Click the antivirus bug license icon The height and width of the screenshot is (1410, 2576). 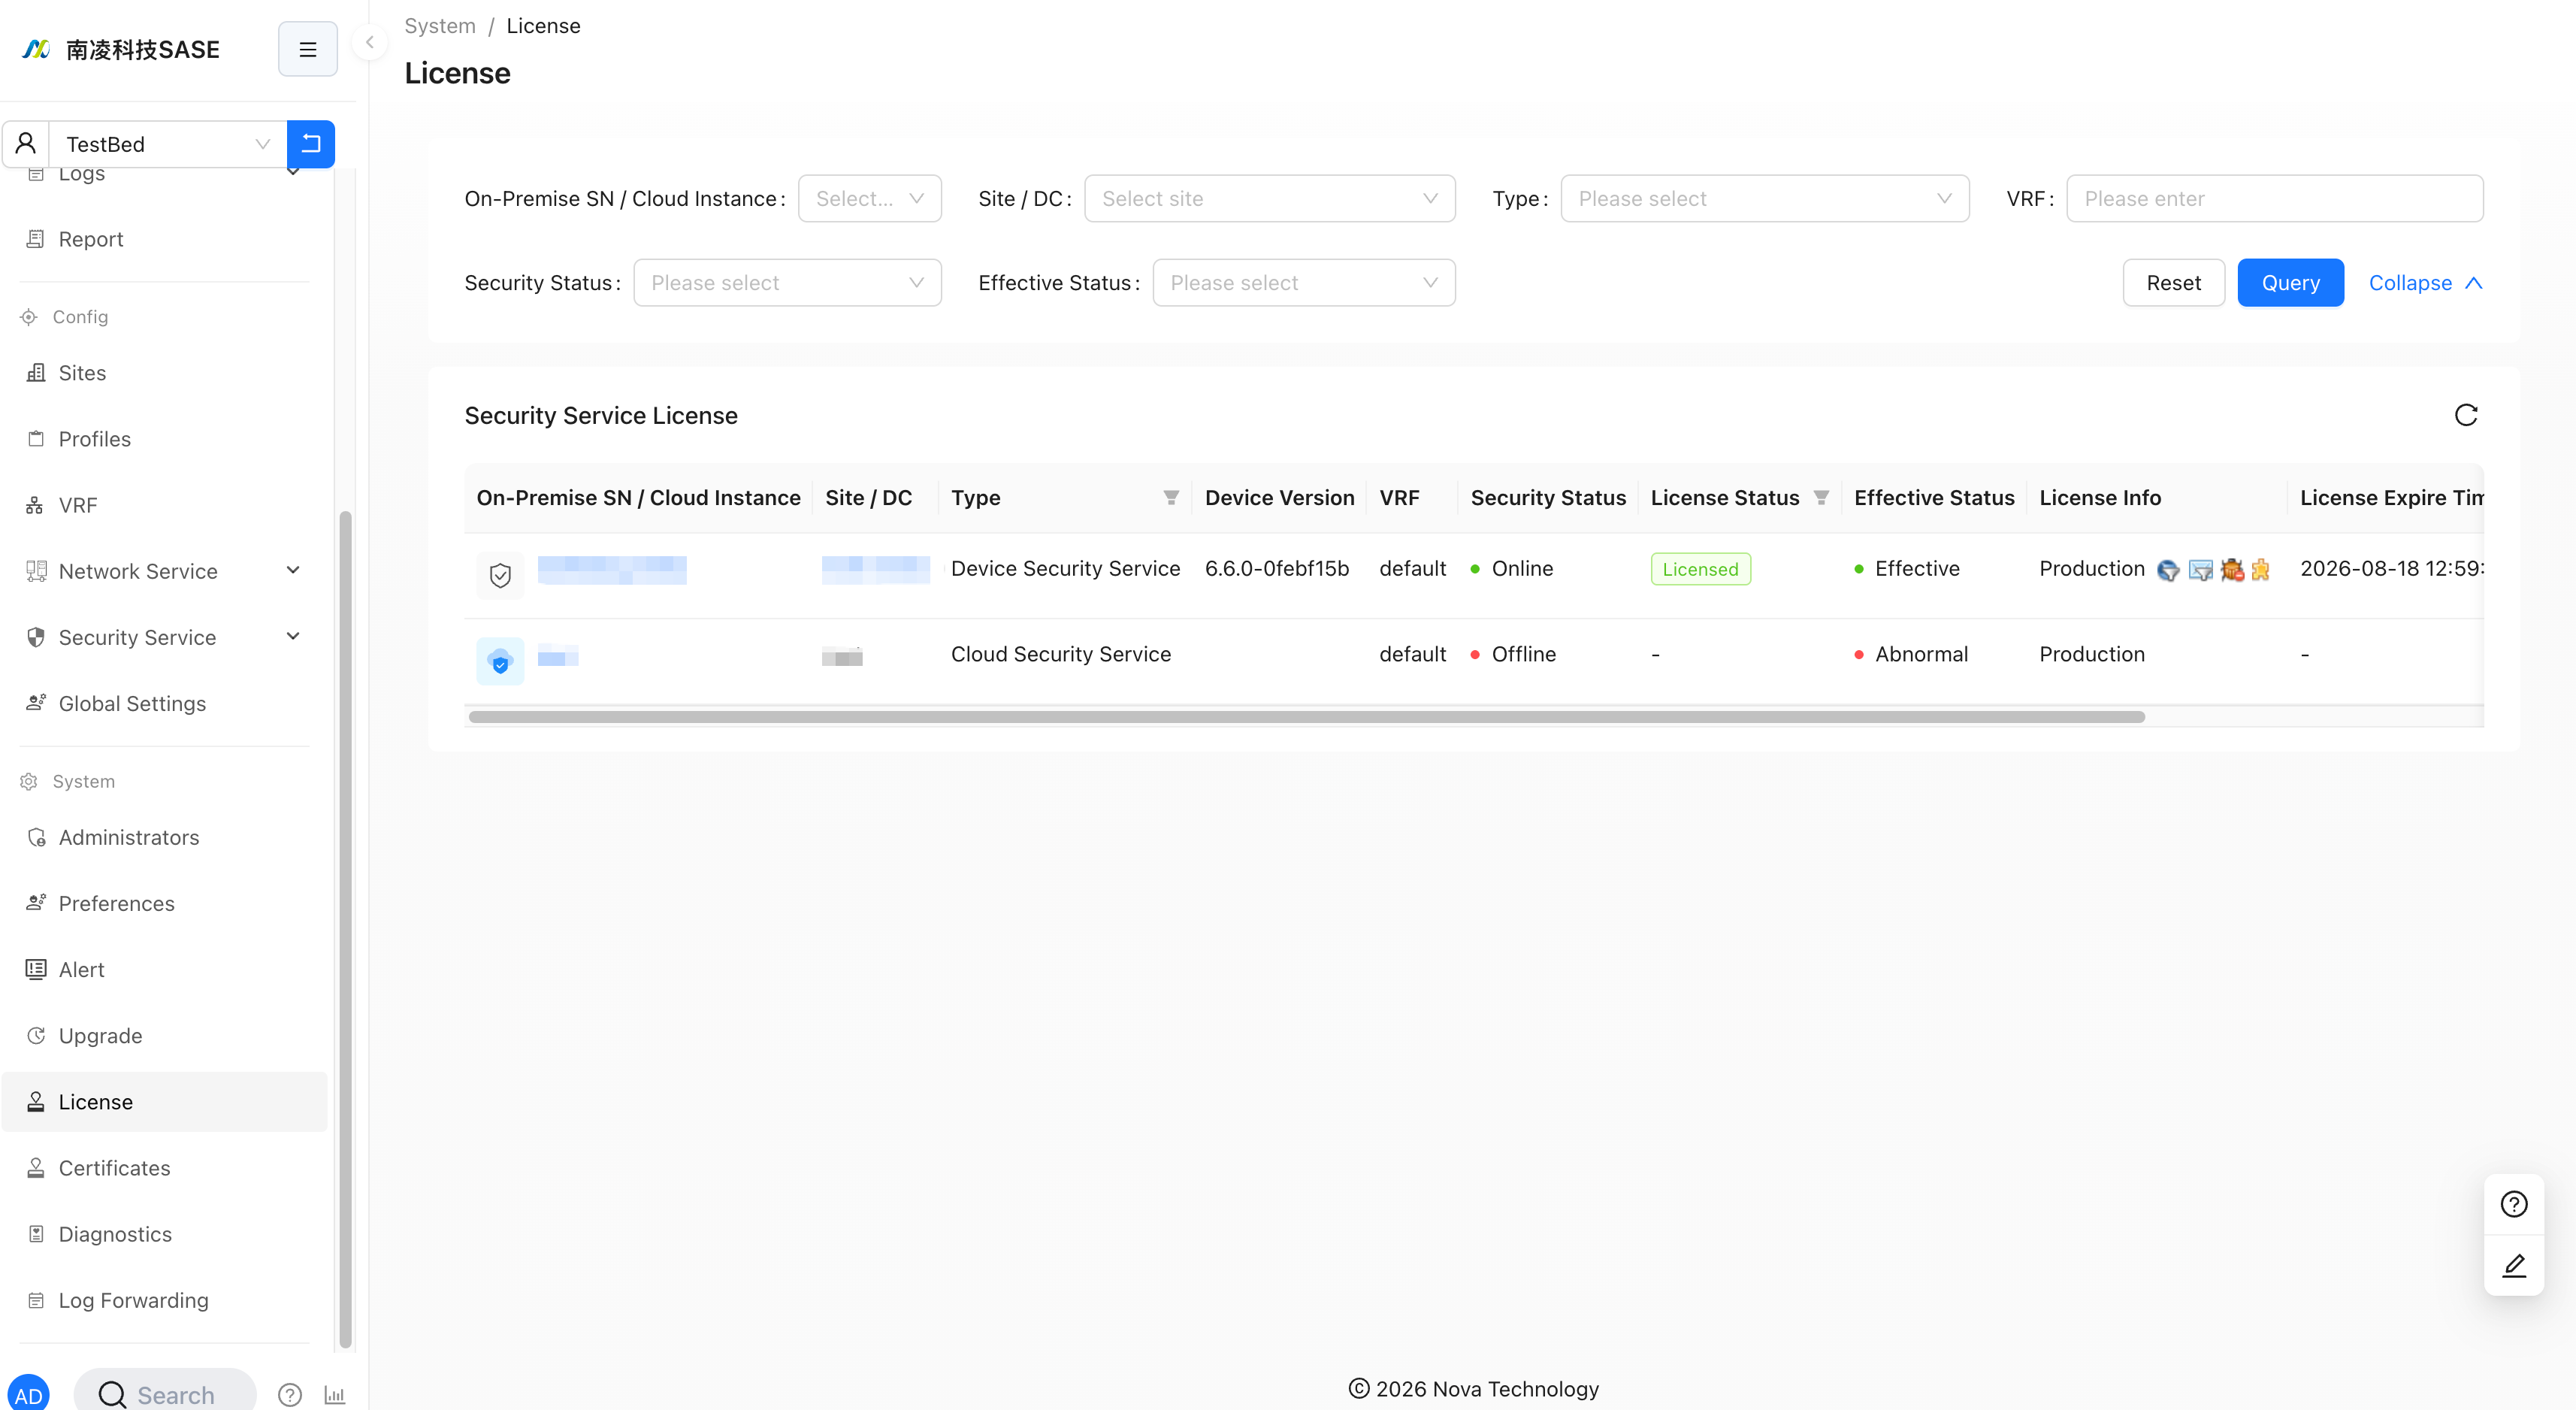pyautogui.click(x=2232, y=570)
